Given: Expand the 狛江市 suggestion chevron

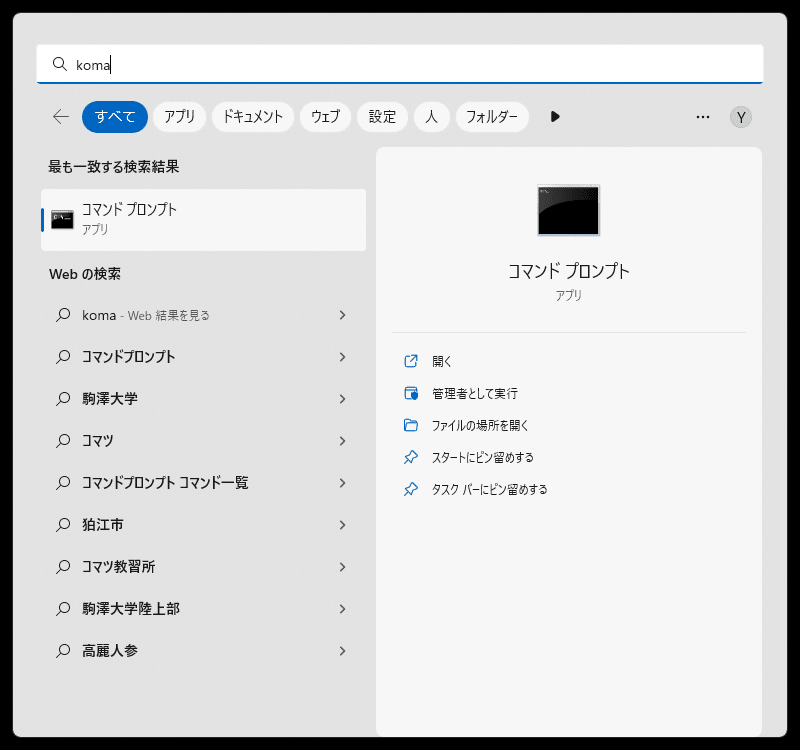Looking at the screenshot, I should (x=342, y=525).
